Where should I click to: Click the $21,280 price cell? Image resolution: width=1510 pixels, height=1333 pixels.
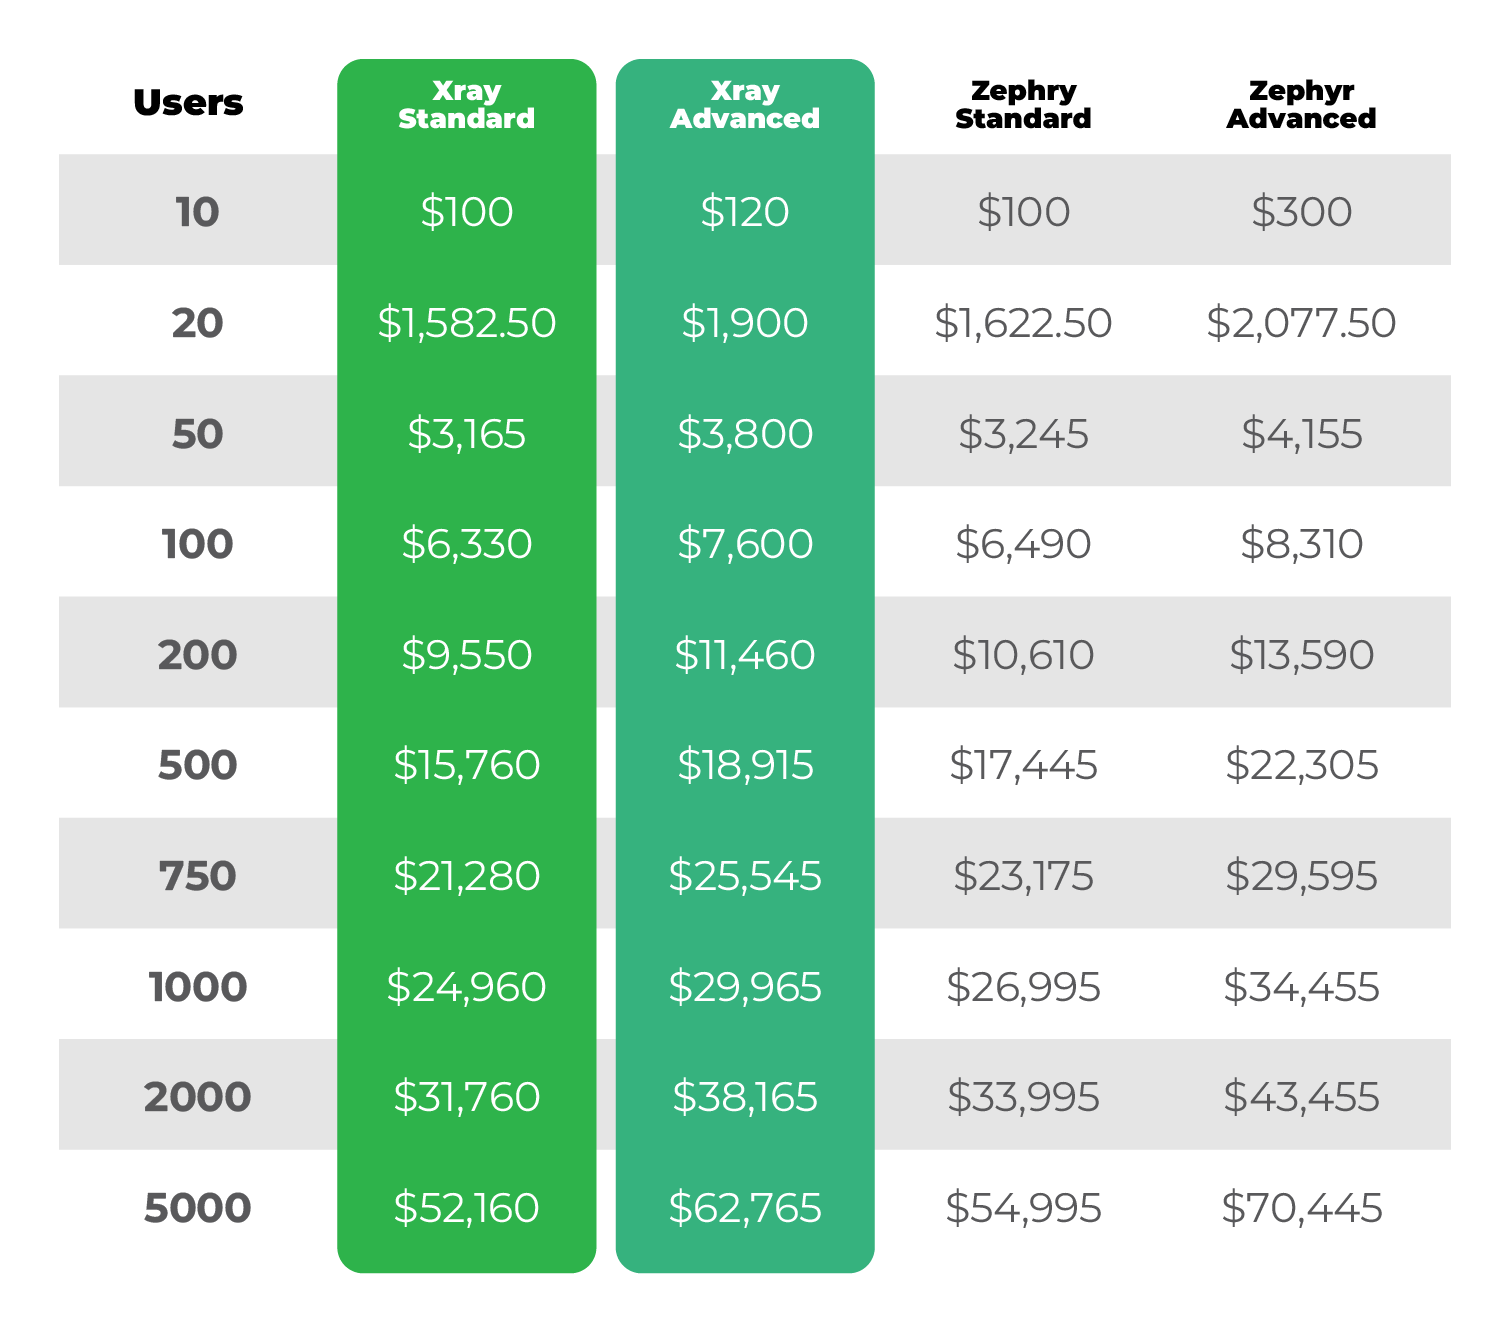coord(466,876)
